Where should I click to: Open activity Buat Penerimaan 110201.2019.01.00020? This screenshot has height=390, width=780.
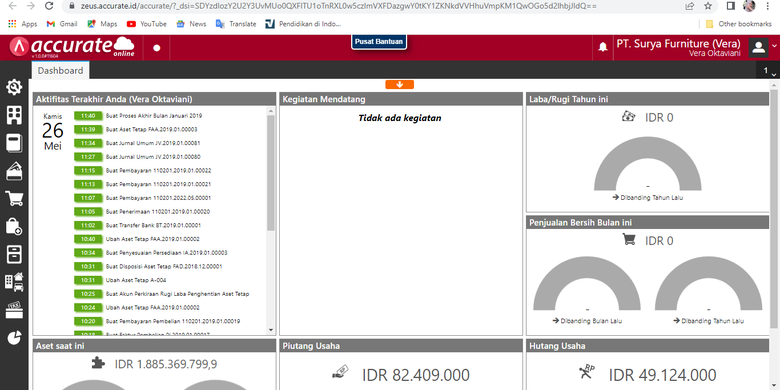click(158, 211)
